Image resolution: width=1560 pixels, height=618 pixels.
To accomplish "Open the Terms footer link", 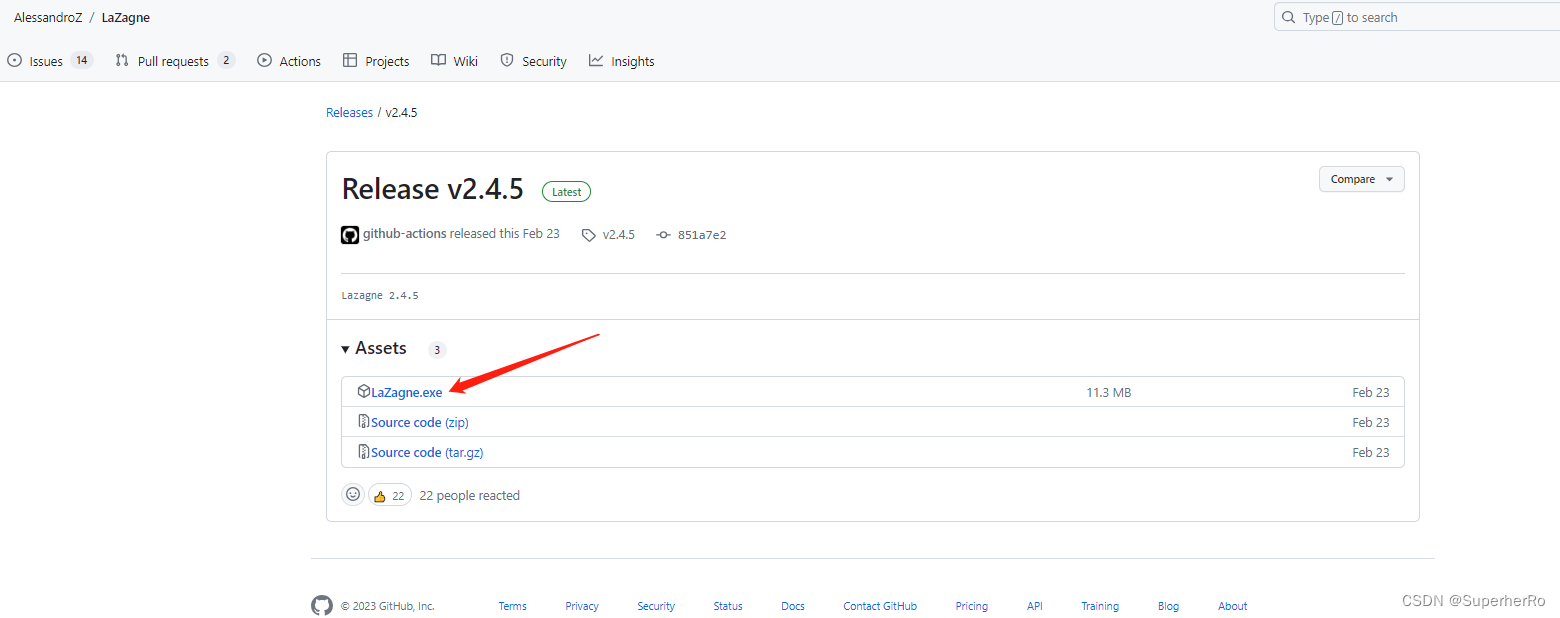I will pyautogui.click(x=513, y=606).
